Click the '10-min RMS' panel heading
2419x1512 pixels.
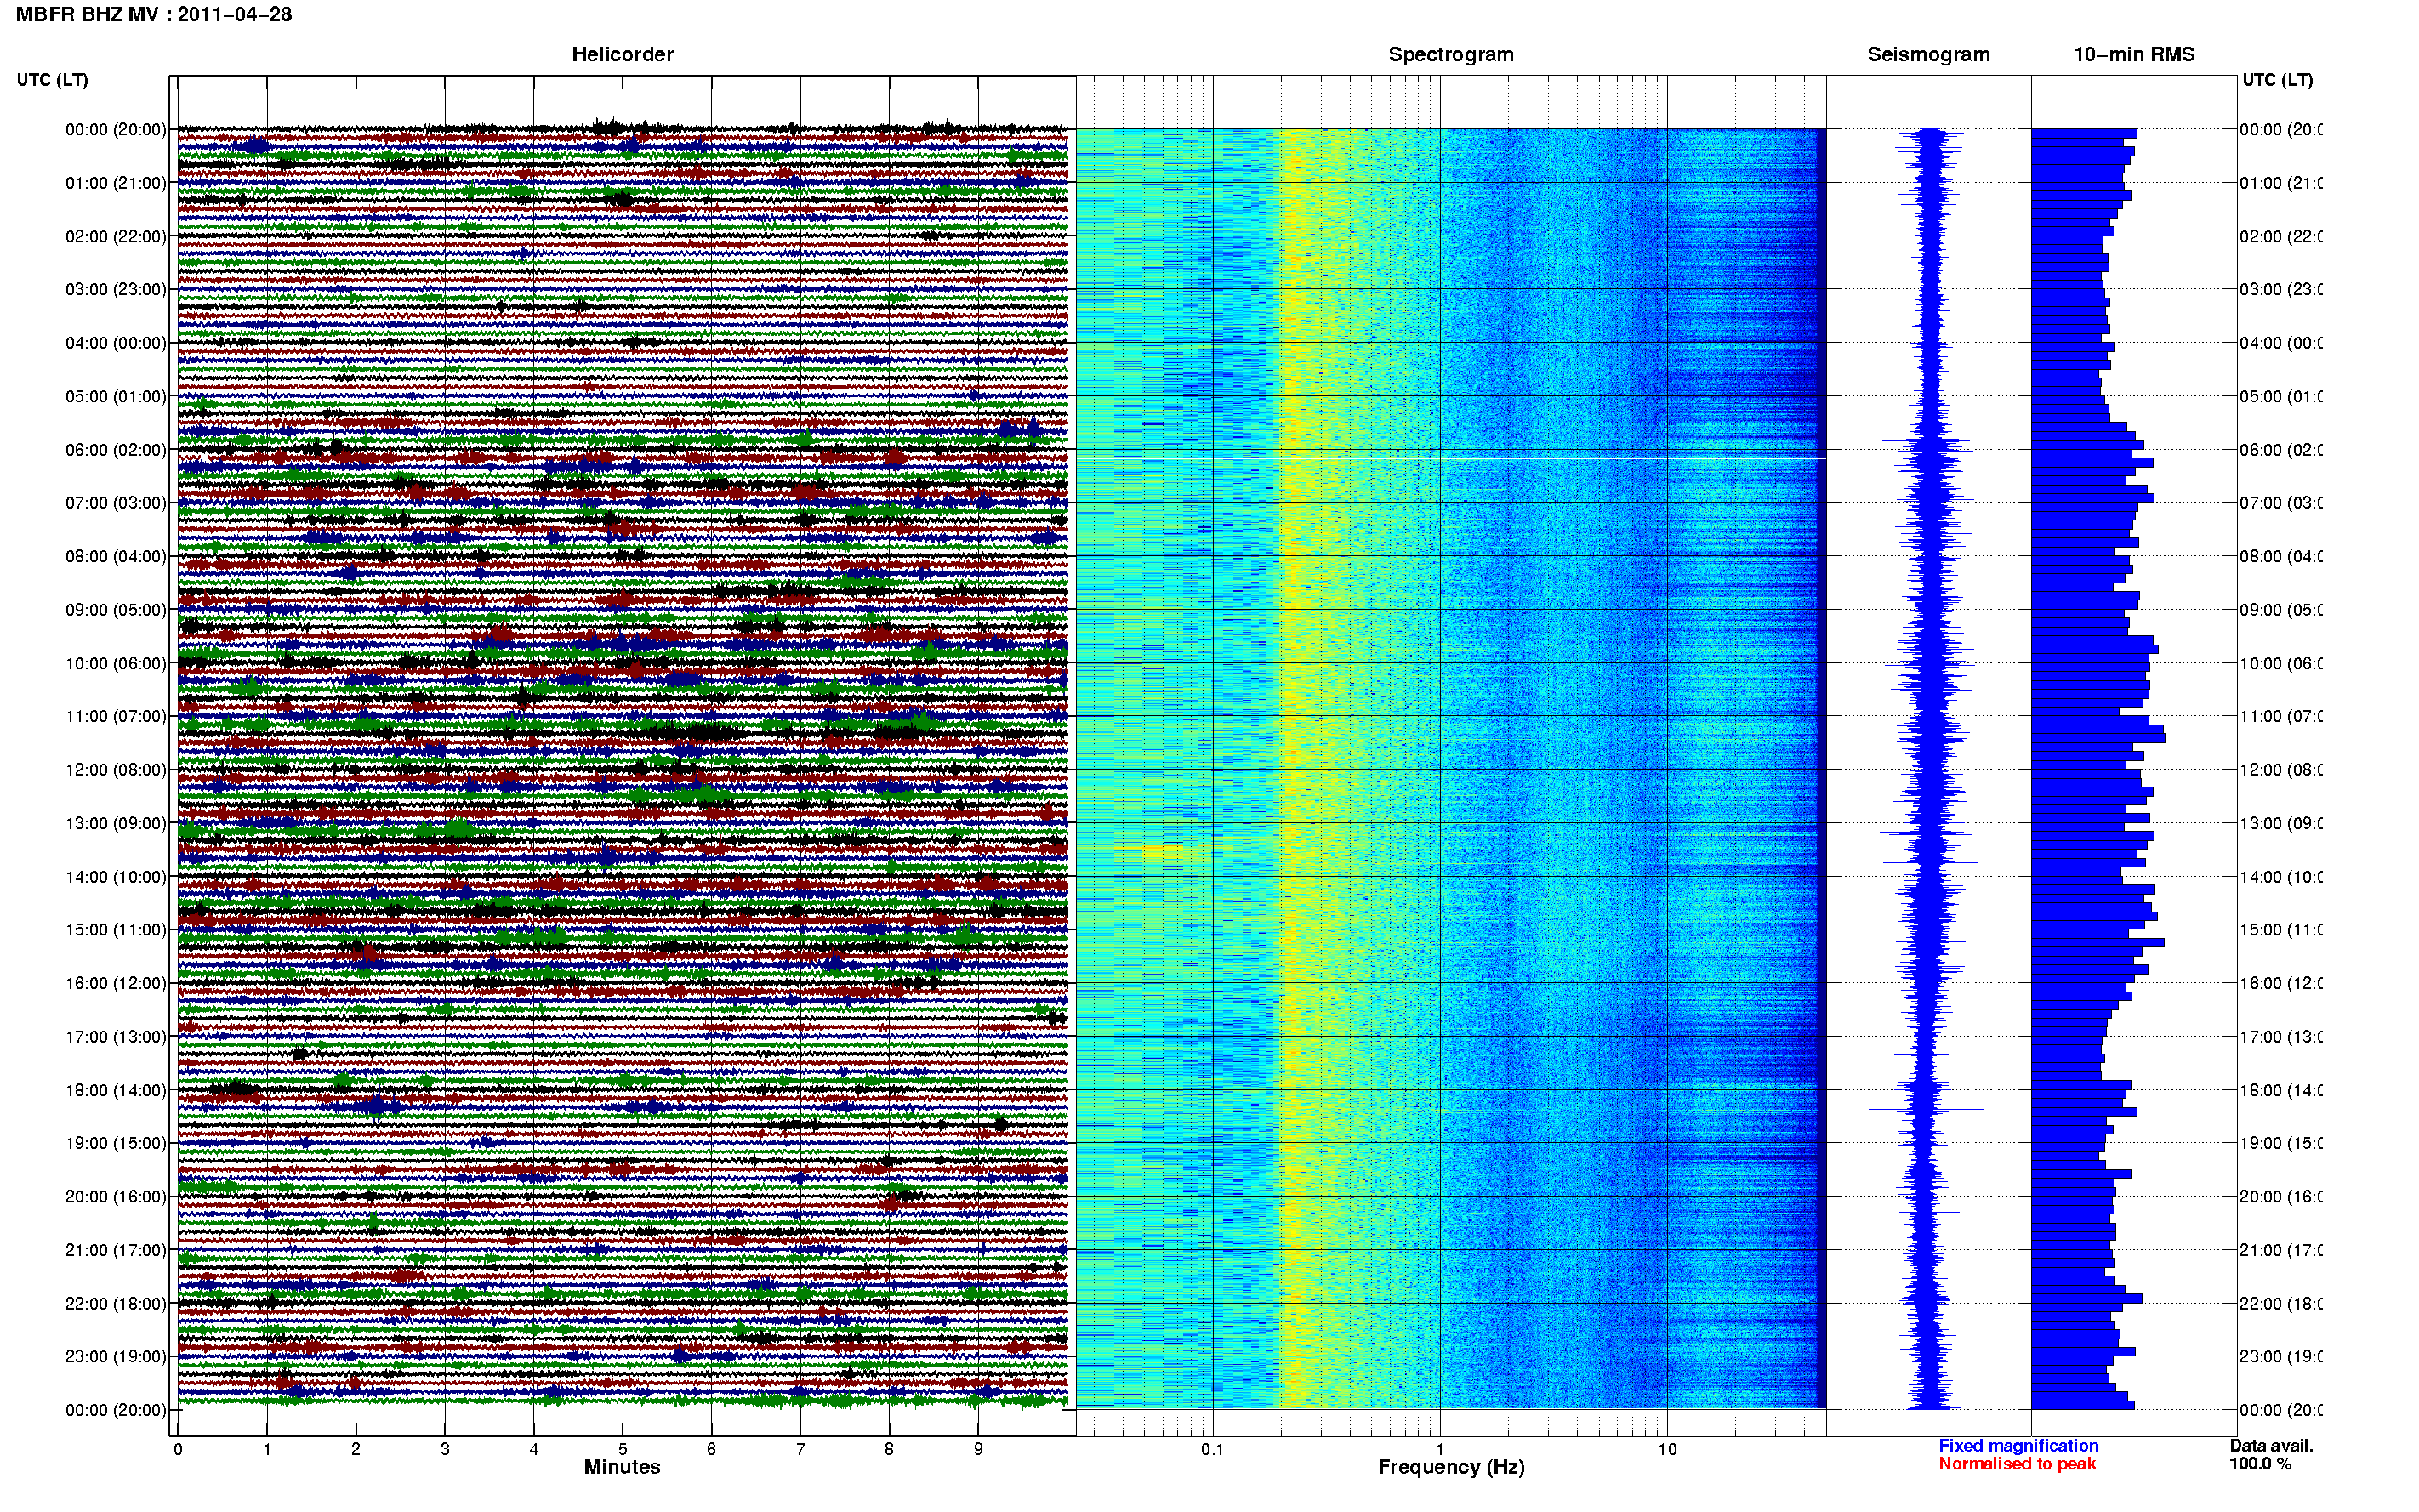point(2134,54)
